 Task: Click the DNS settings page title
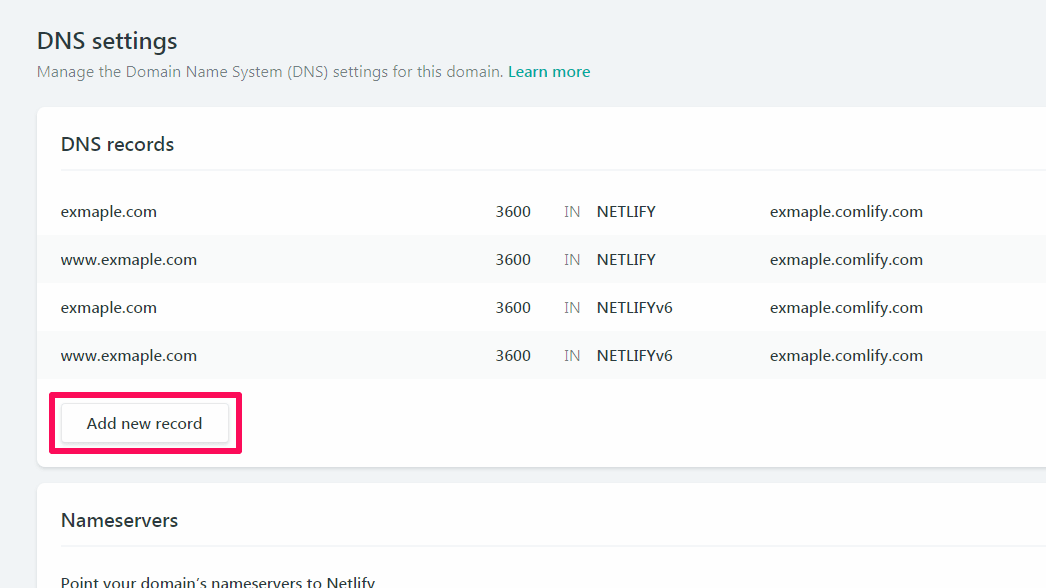(106, 41)
